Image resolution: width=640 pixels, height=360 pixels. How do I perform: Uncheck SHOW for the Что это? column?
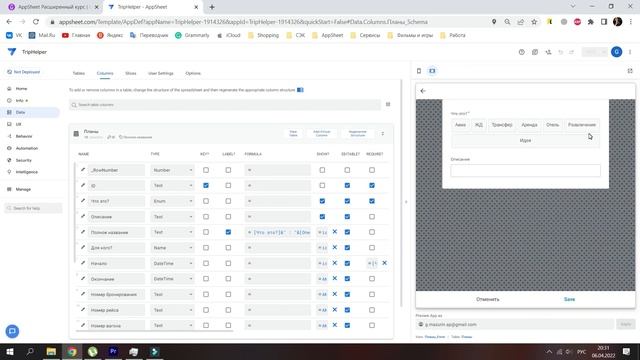coord(322,201)
